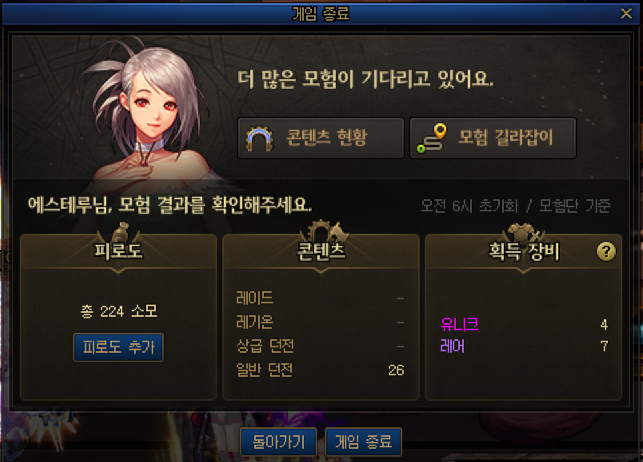The width and height of the screenshot is (643, 462).
Task: Click the pink 유니크 equipment entry
Action: pos(459,324)
